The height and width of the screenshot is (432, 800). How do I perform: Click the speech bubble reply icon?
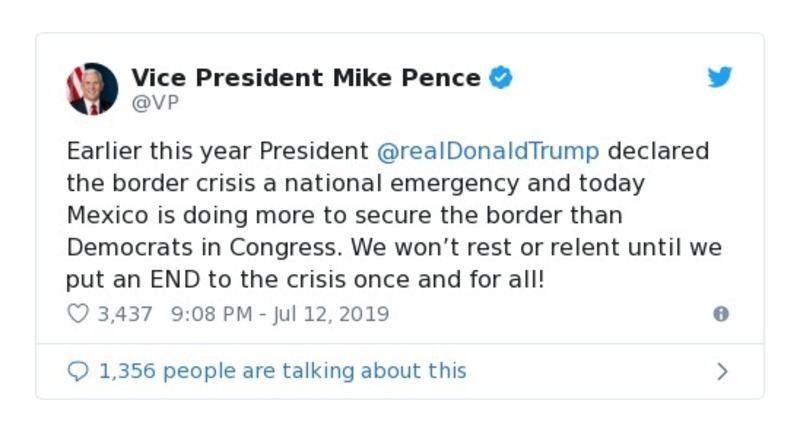(x=78, y=371)
